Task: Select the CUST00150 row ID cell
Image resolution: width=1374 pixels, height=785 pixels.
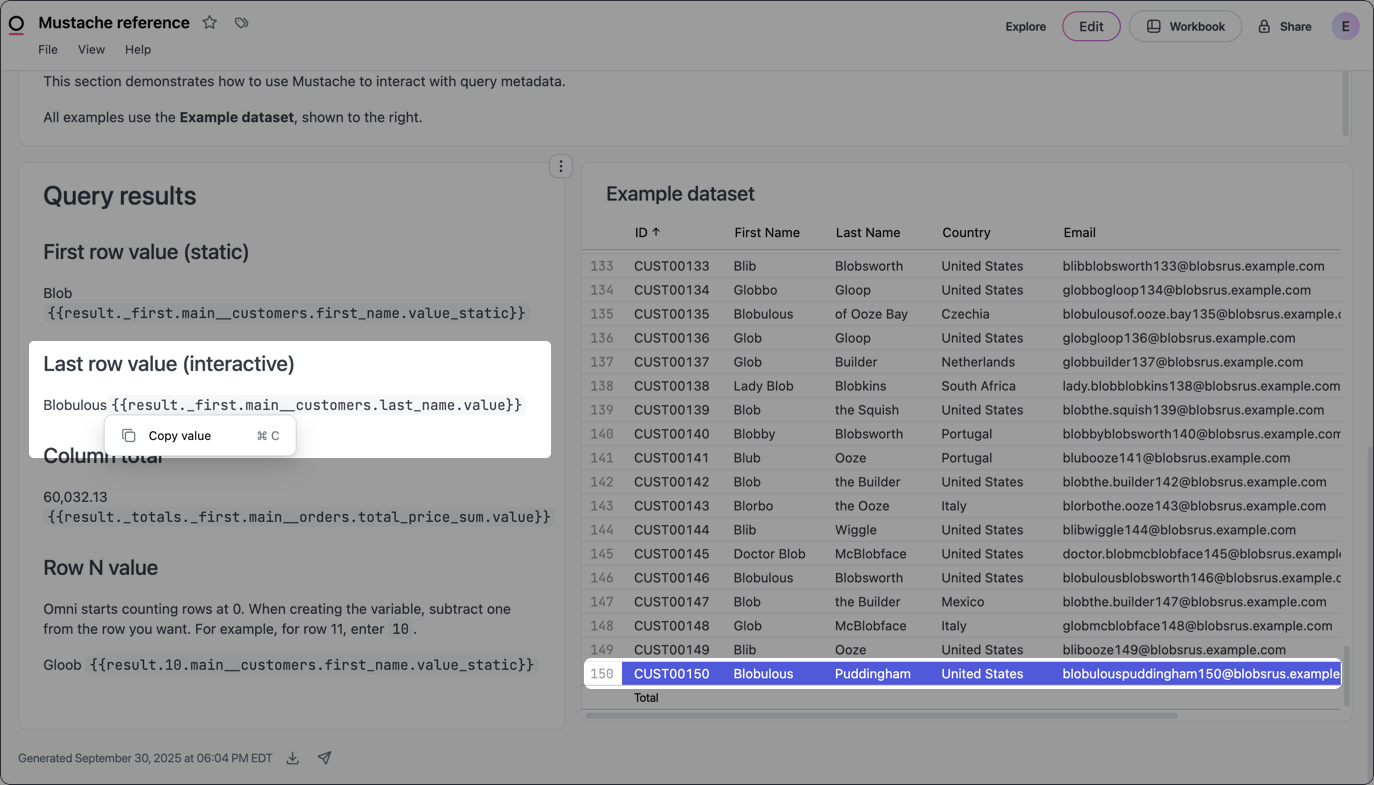Action: pos(671,674)
